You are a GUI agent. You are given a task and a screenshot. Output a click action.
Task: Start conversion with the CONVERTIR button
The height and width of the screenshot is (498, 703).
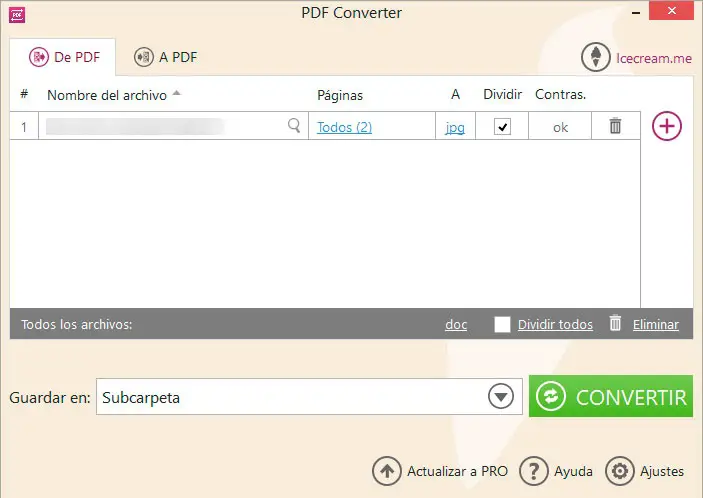pyautogui.click(x=611, y=396)
